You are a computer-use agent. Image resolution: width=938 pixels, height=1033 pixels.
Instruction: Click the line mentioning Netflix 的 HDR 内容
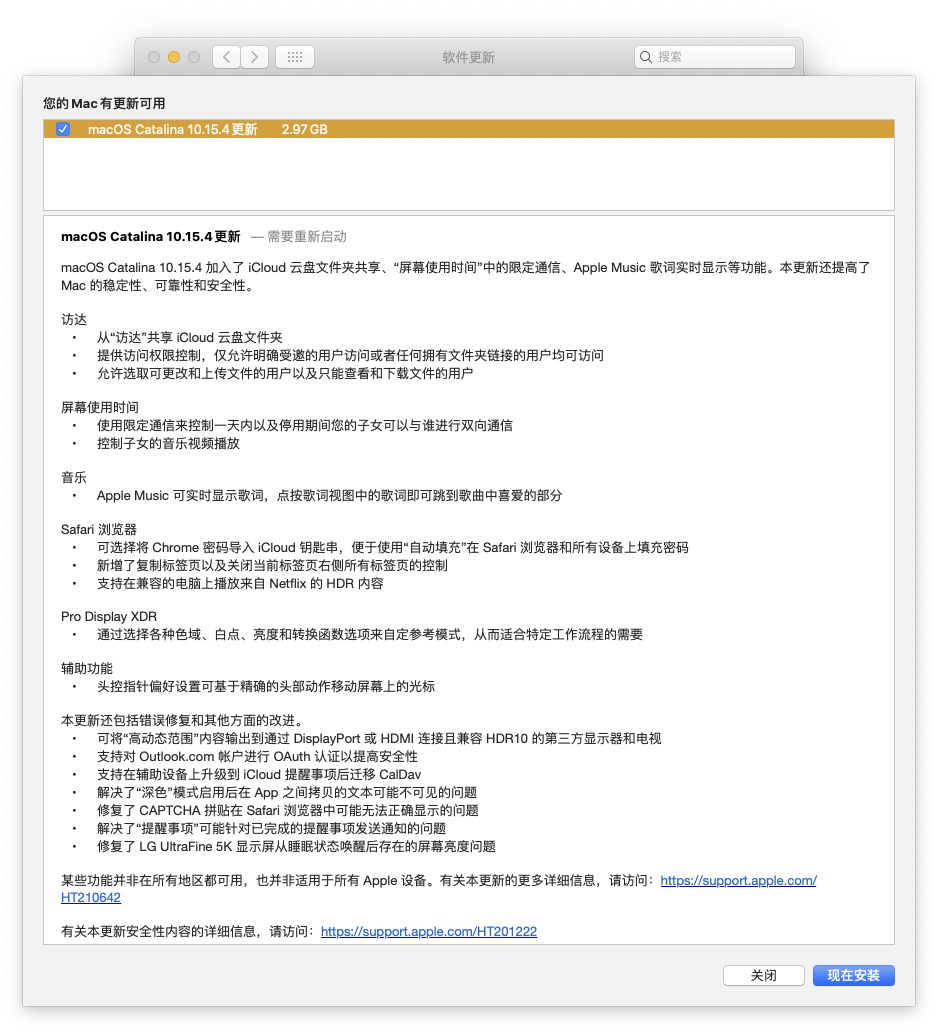point(240,583)
